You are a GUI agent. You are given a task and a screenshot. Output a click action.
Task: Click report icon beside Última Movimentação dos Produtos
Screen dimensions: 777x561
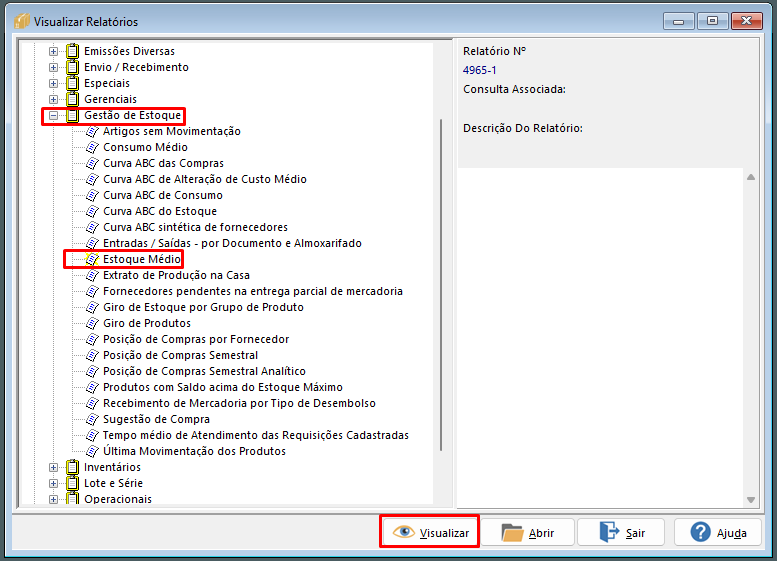[92, 451]
